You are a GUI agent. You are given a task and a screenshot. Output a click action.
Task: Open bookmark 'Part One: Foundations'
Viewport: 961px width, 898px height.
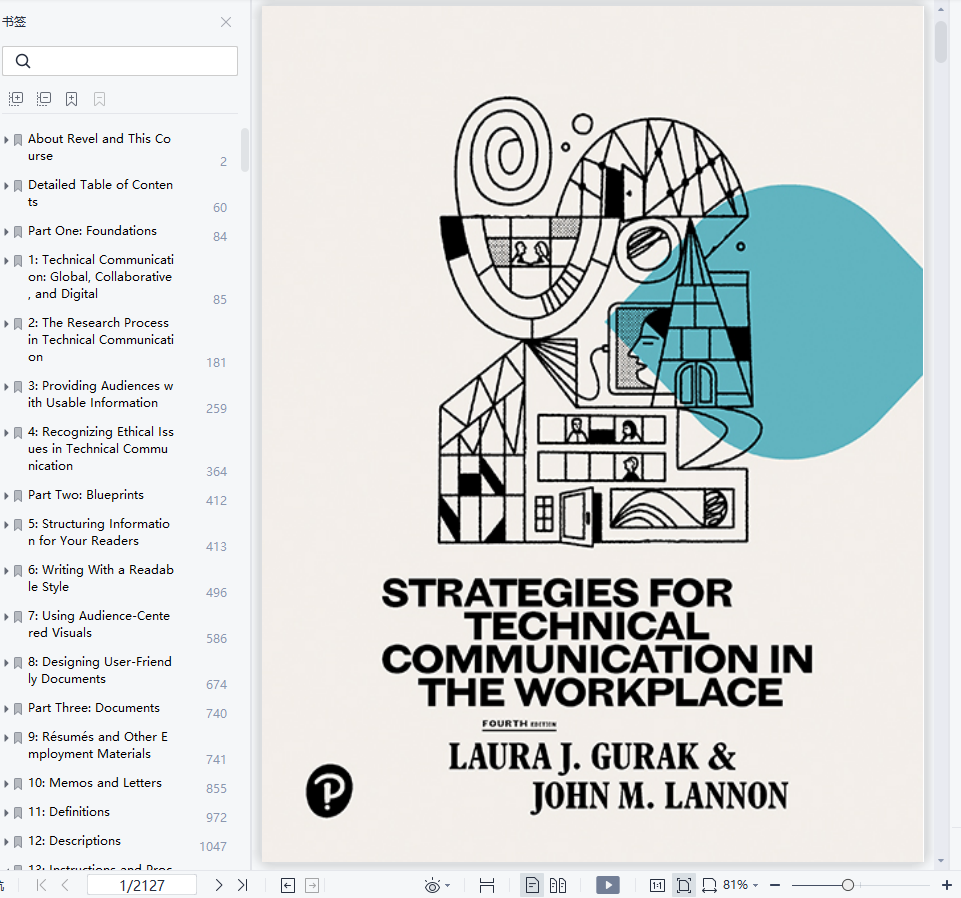click(x=92, y=231)
